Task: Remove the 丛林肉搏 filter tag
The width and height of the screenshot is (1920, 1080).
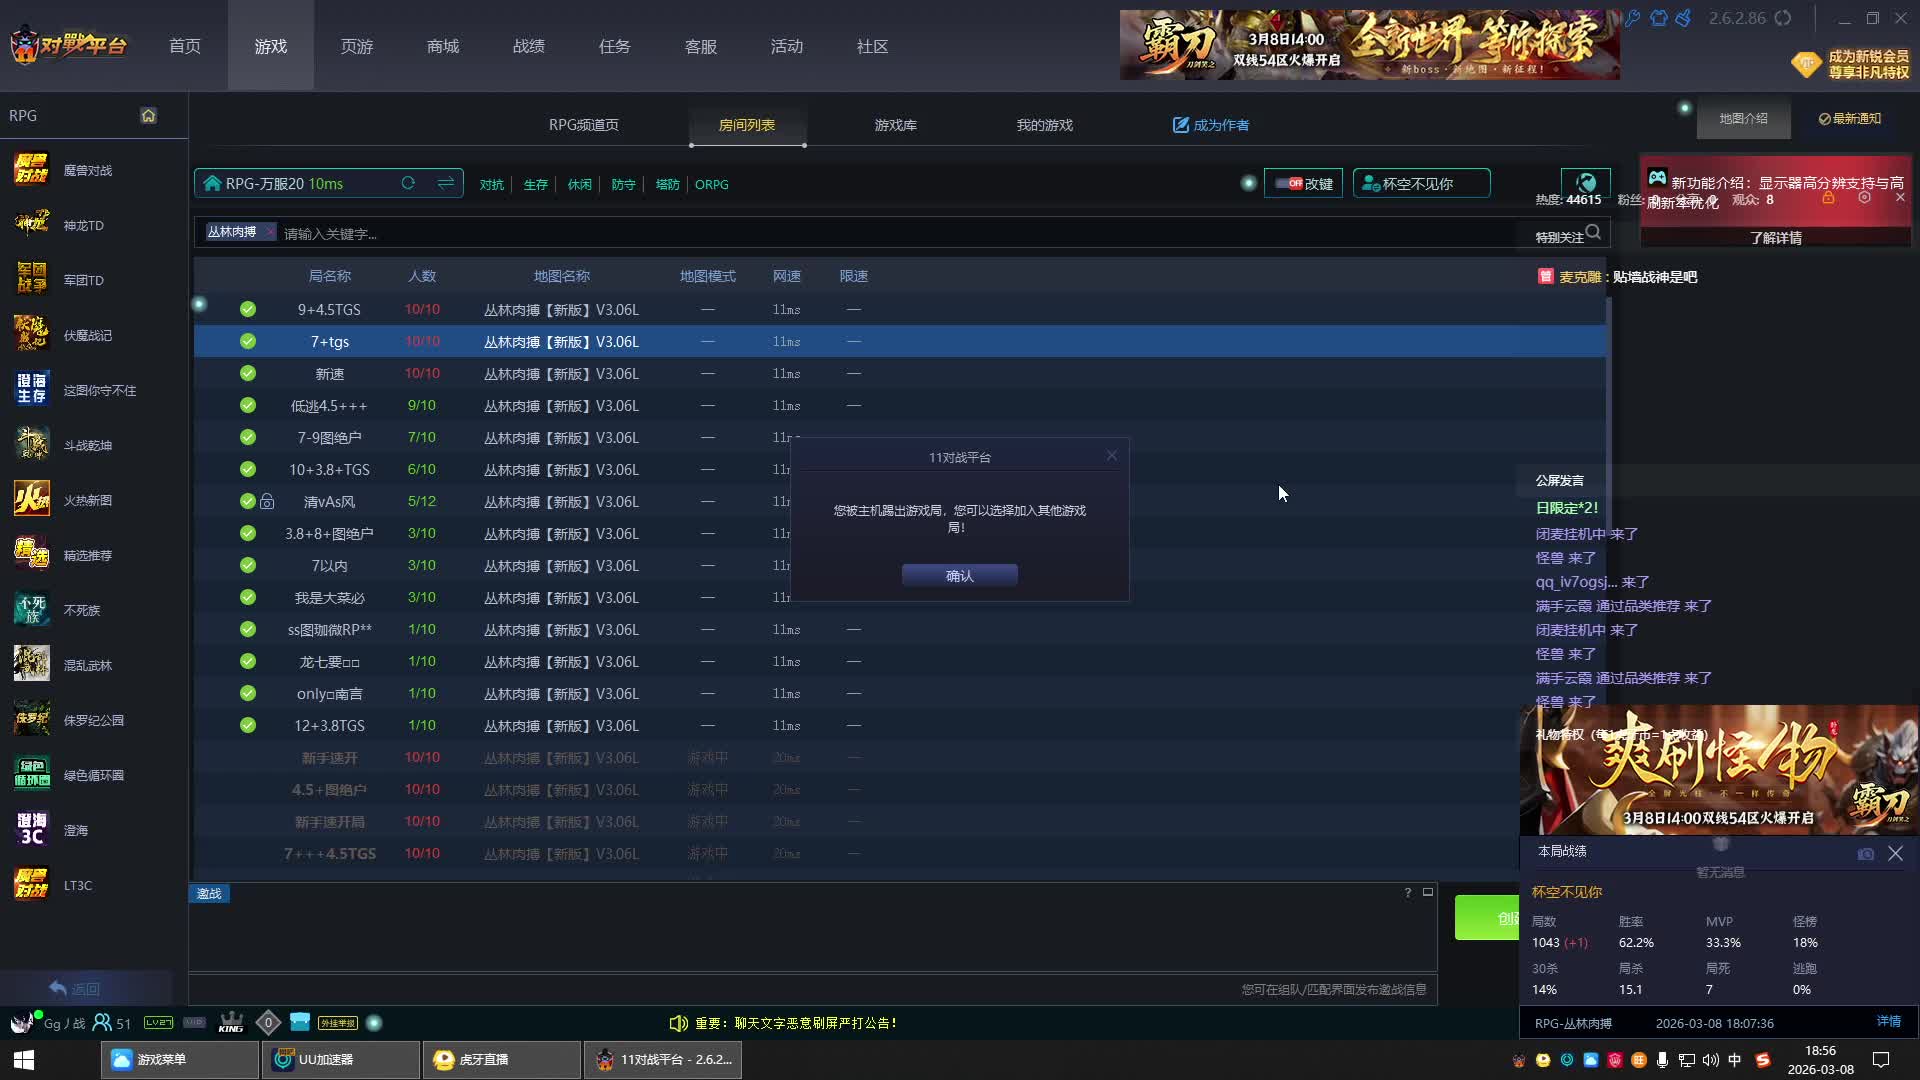Action: coord(269,232)
